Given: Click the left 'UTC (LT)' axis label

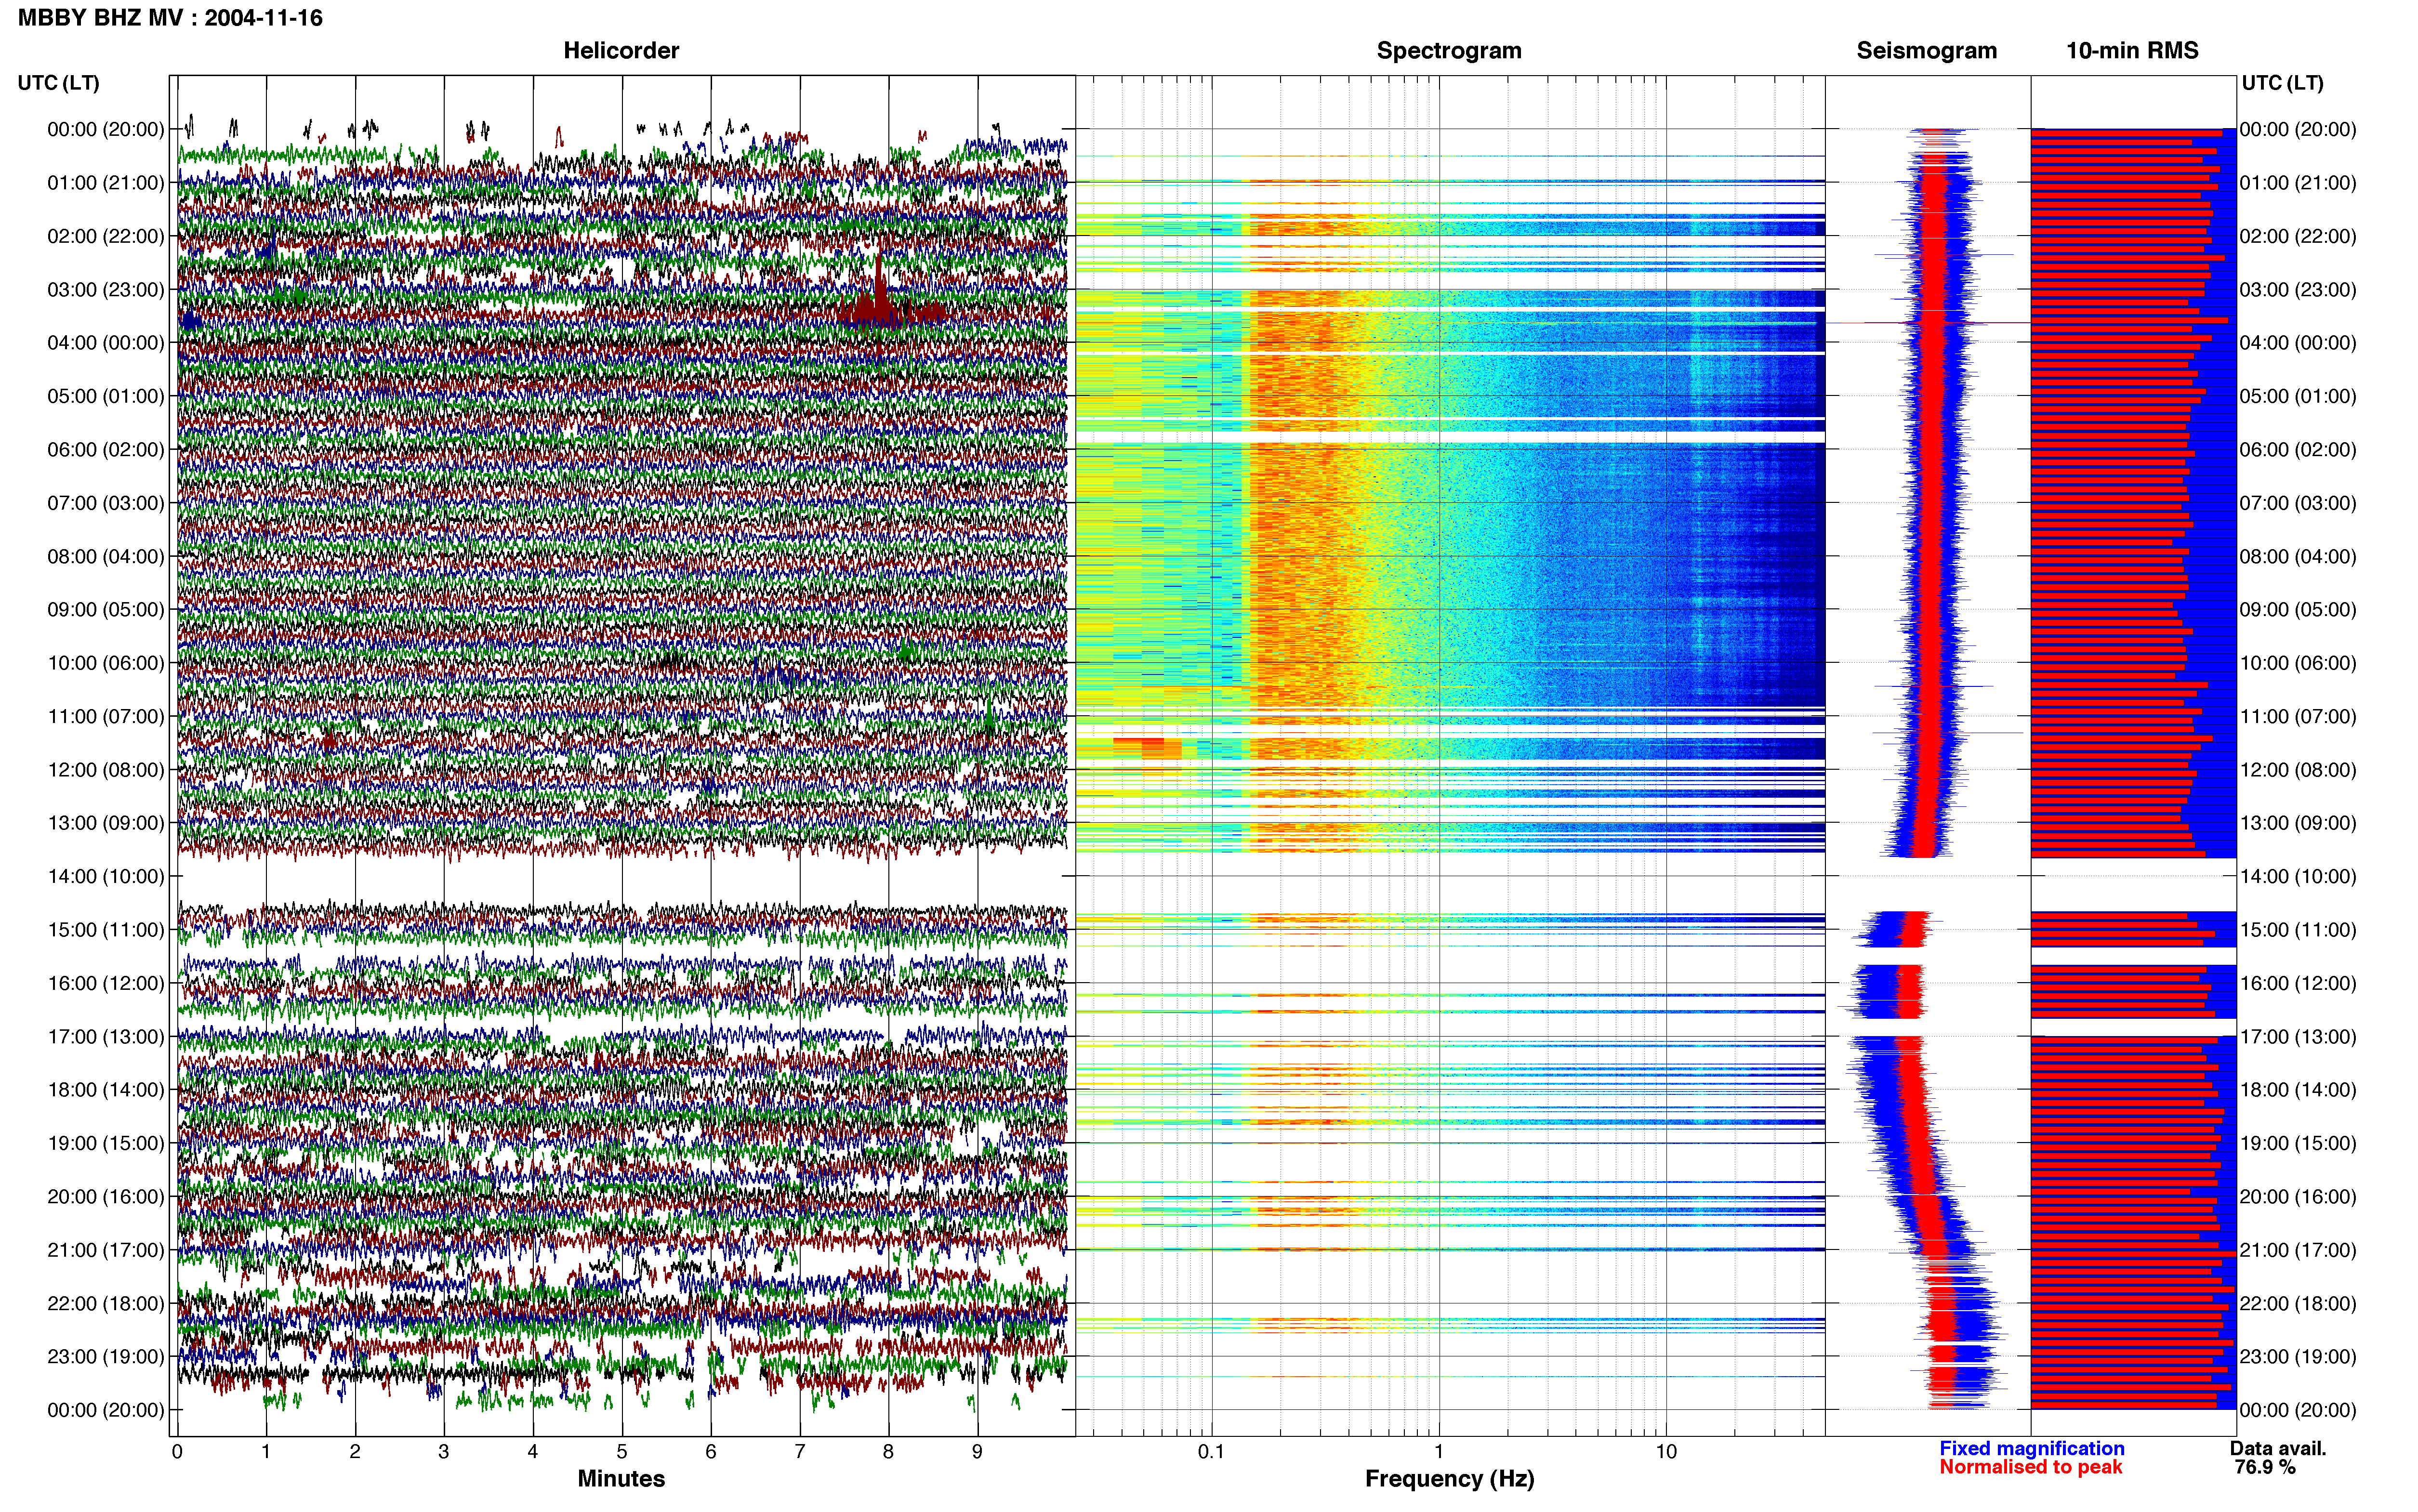Looking at the screenshot, I should pyautogui.click(x=59, y=83).
